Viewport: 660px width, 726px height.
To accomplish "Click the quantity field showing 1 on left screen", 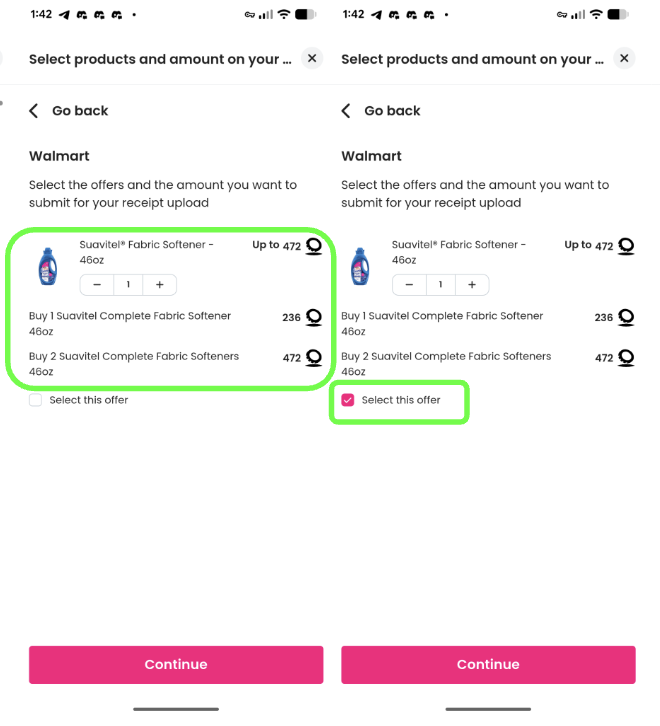I will [128, 285].
